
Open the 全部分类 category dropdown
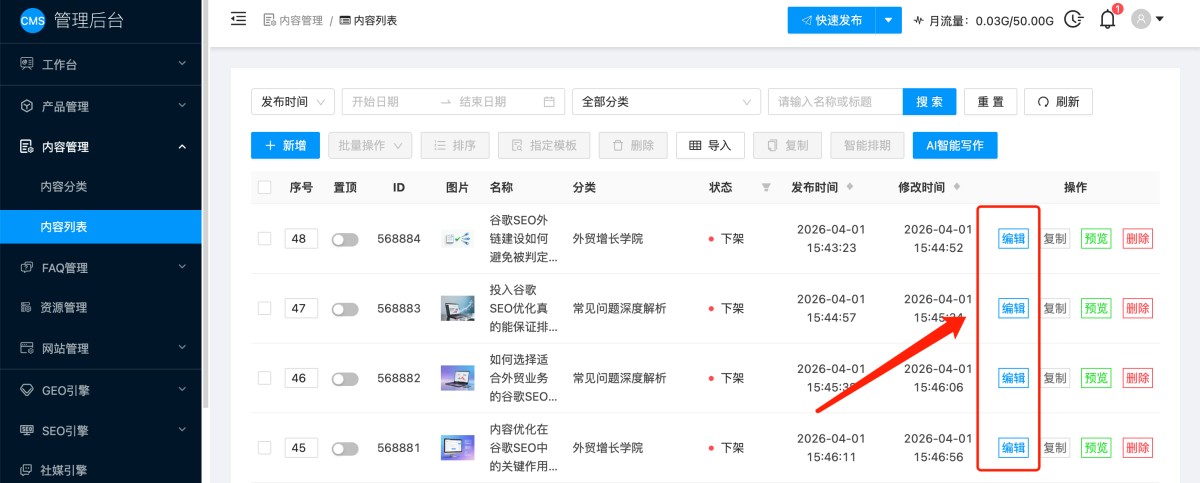pyautogui.click(x=666, y=102)
